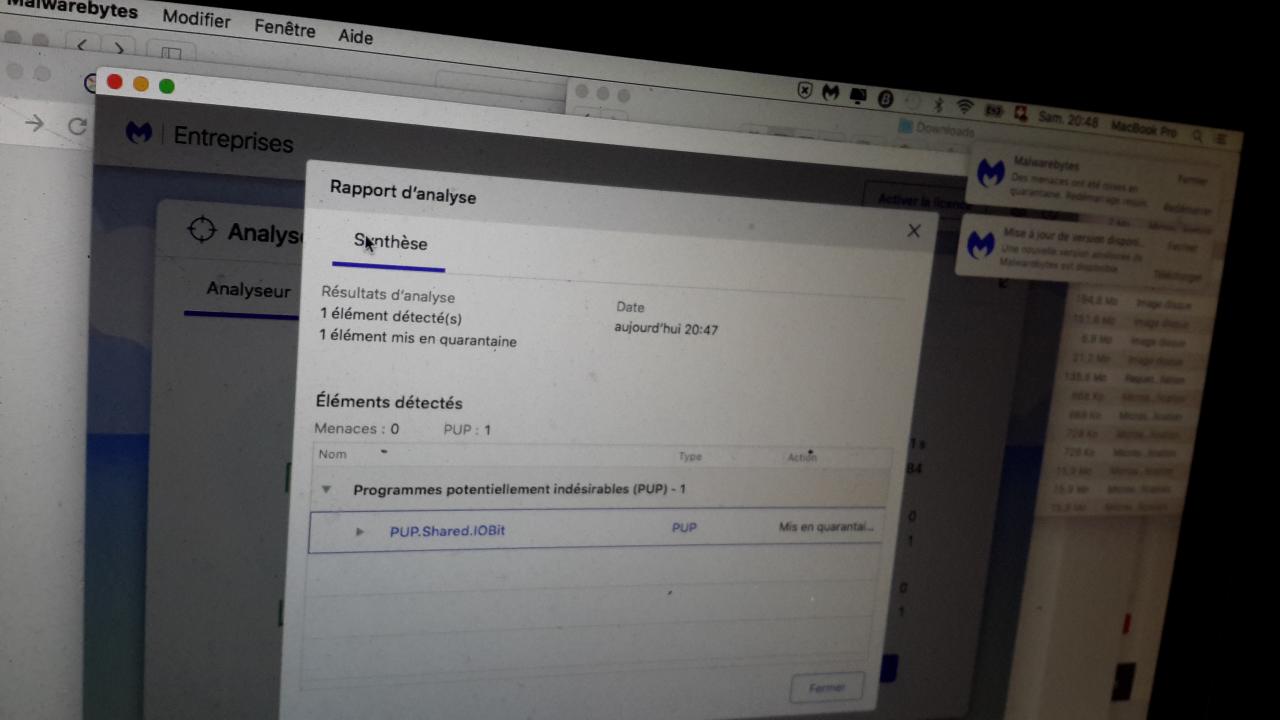This screenshot has height=720, width=1280.
Task: Open the Malwarebytes menu bar status icon
Action: coord(830,93)
